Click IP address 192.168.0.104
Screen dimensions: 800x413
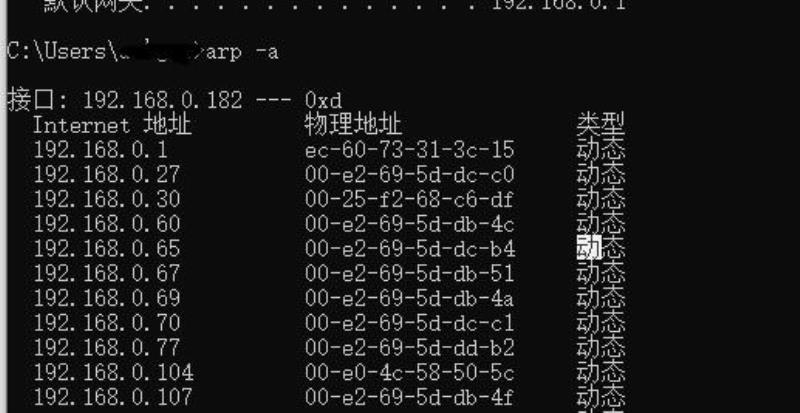[113, 373]
